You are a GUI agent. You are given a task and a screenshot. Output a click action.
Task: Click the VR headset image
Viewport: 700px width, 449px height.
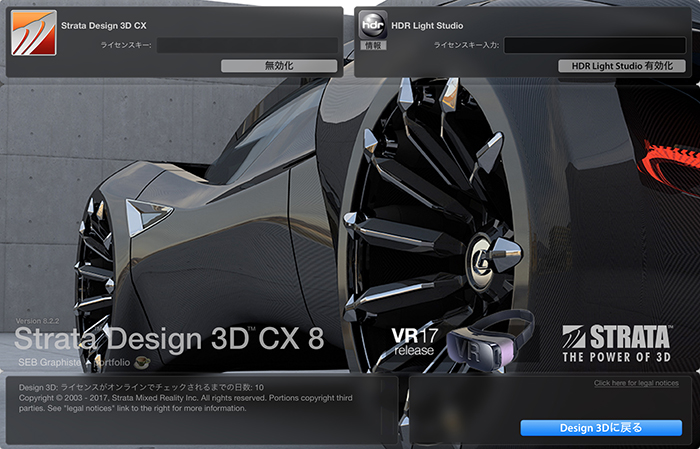(490, 341)
